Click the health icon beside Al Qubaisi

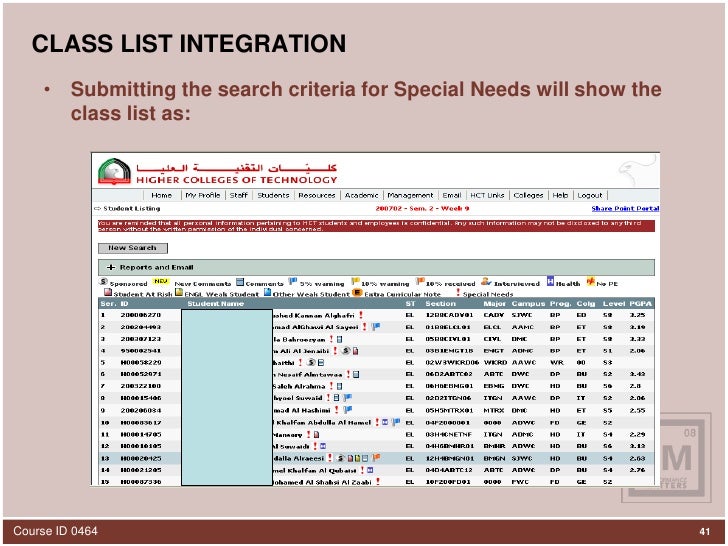click(x=370, y=470)
